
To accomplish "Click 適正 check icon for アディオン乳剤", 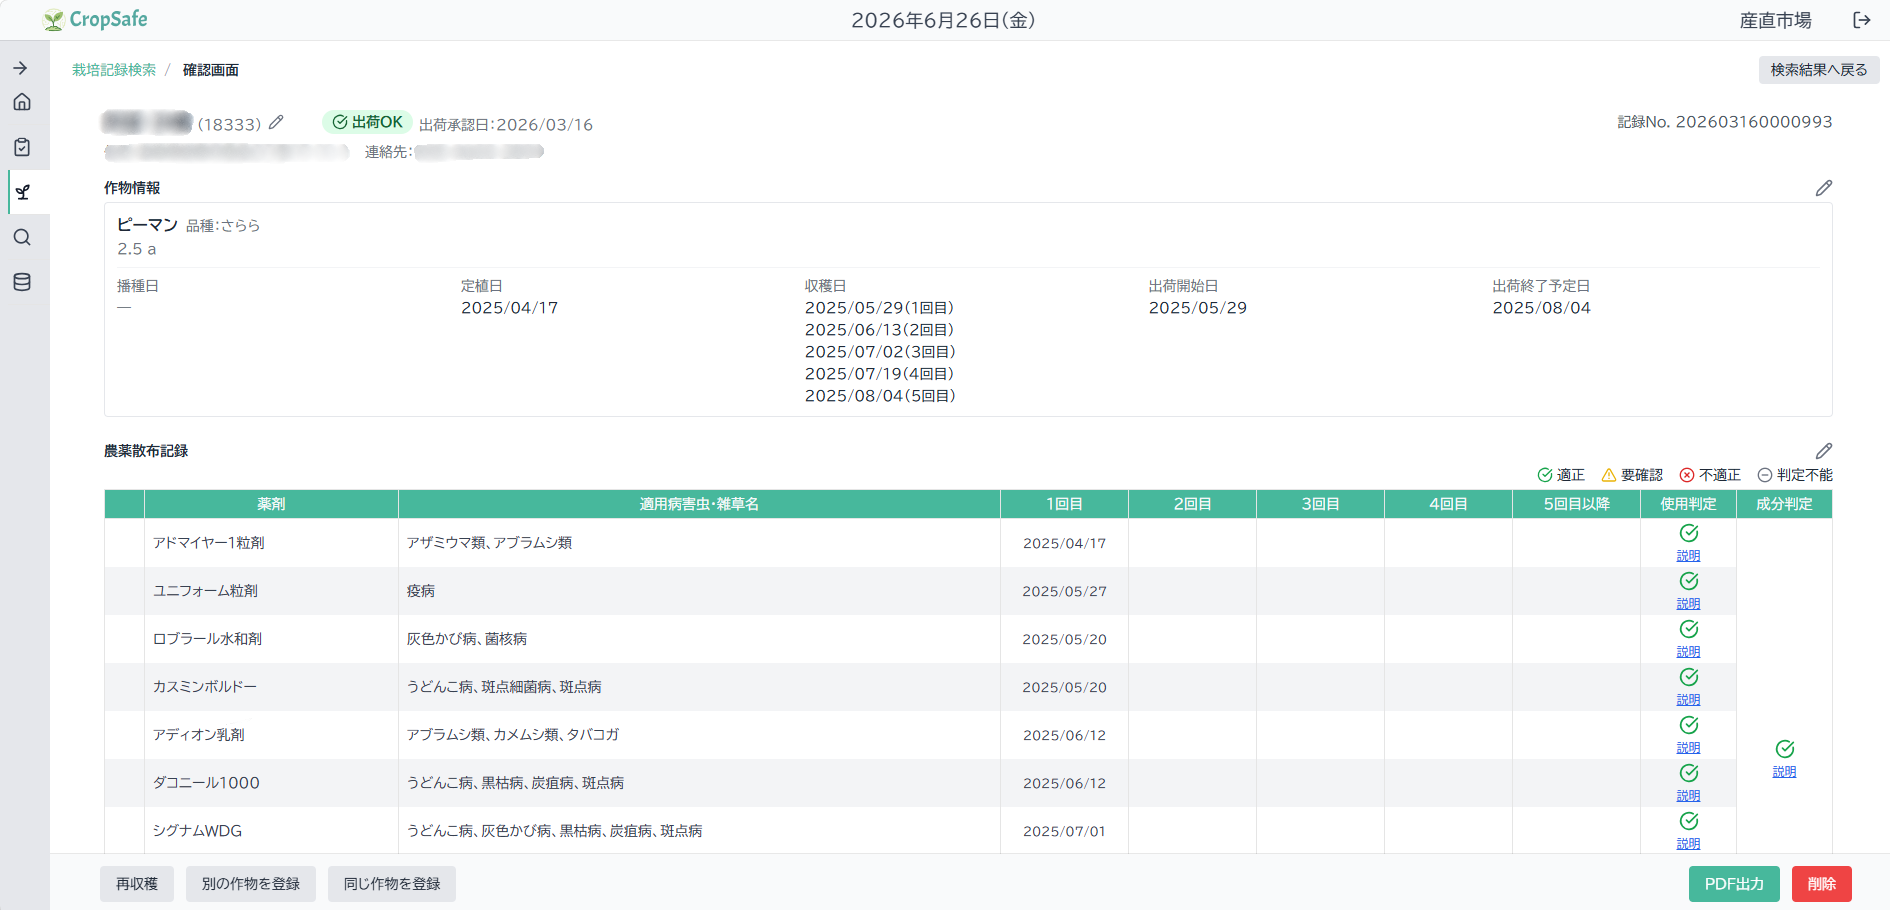I will click(1689, 725).
